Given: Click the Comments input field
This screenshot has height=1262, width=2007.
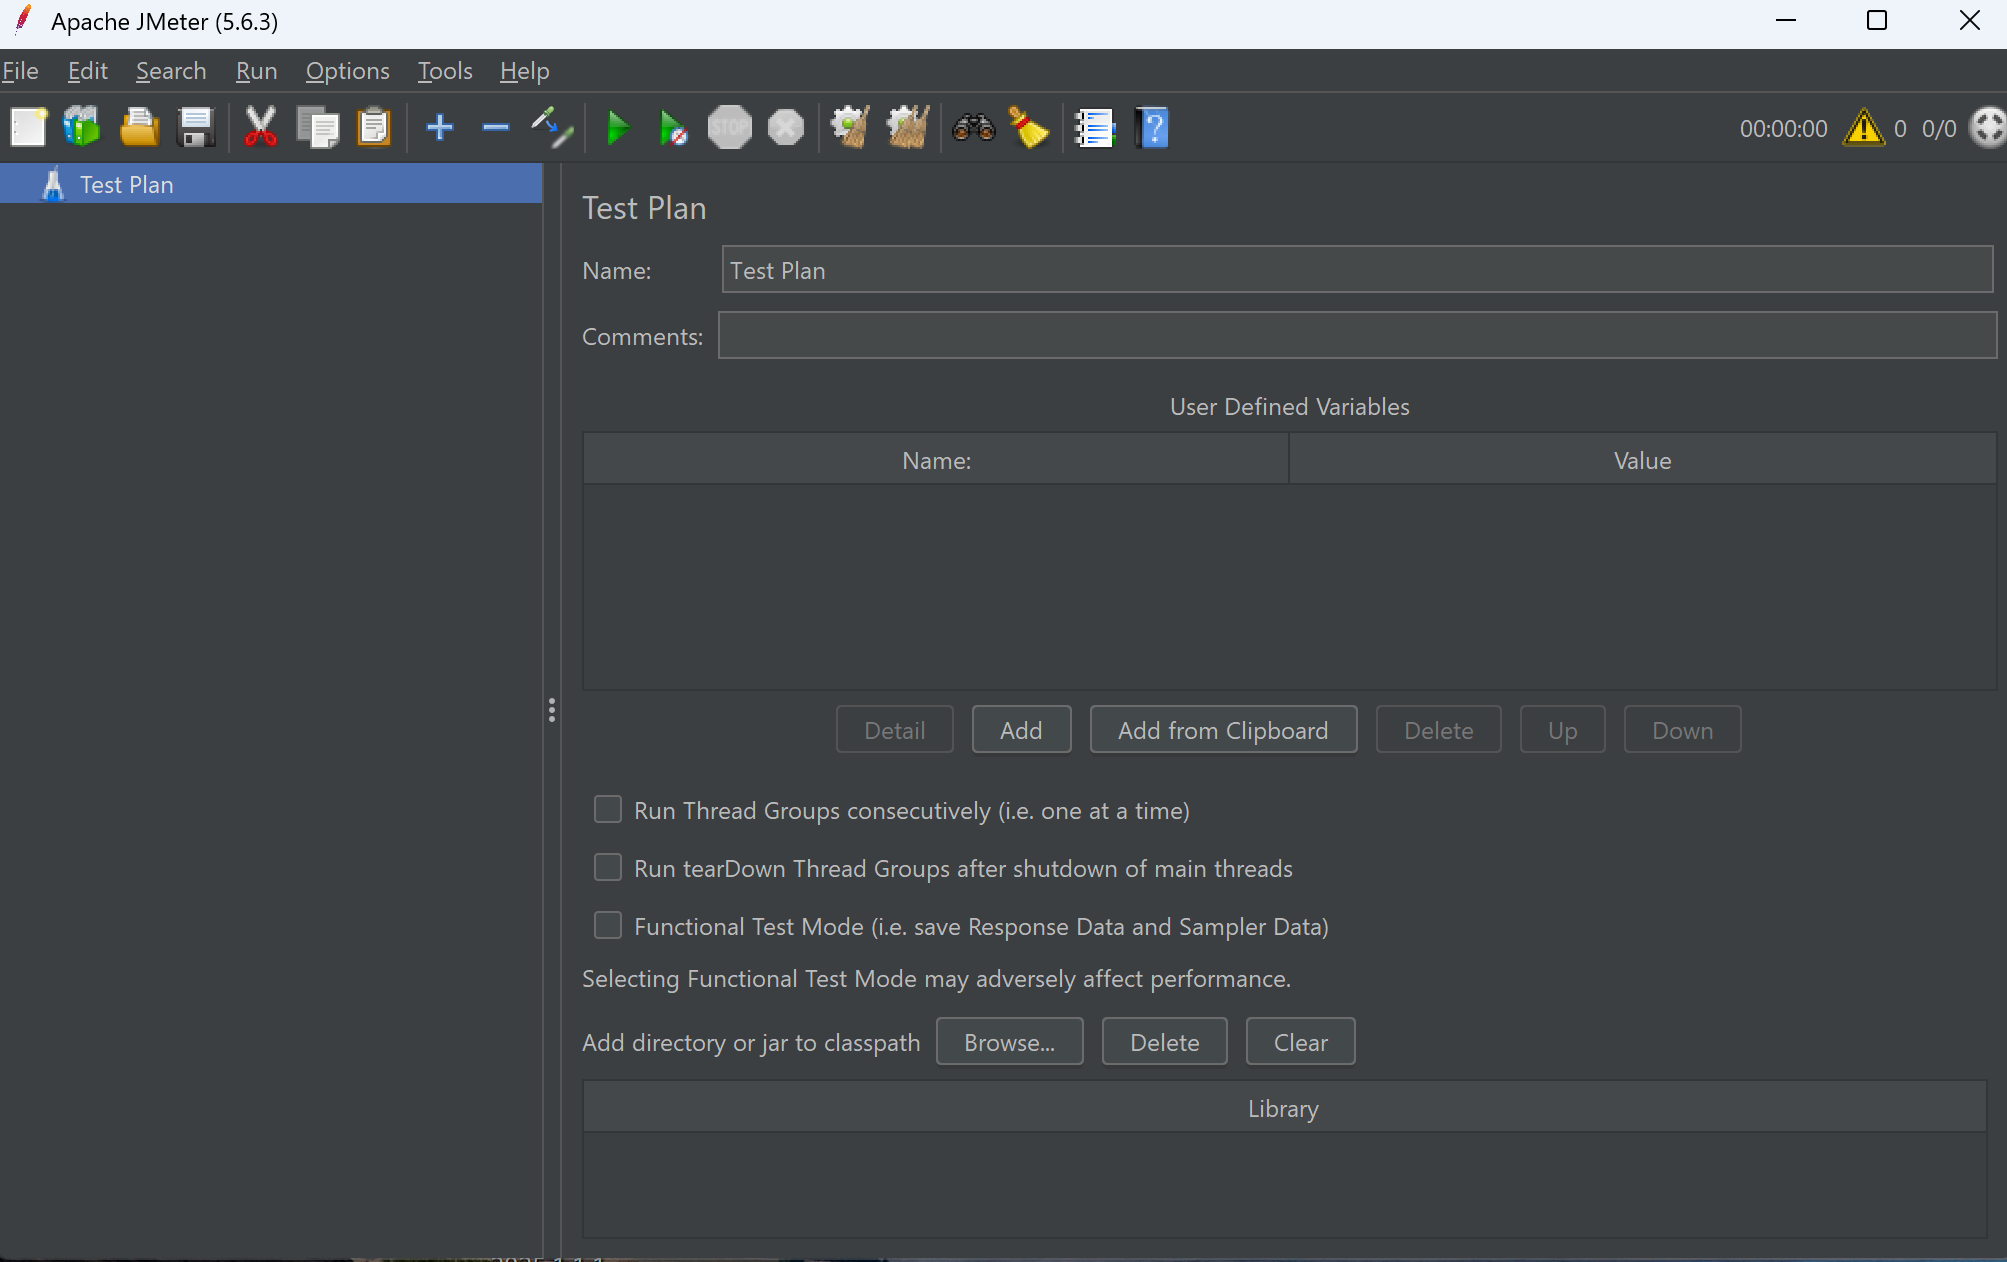Looking at the screenshot, I should 1357,336.
